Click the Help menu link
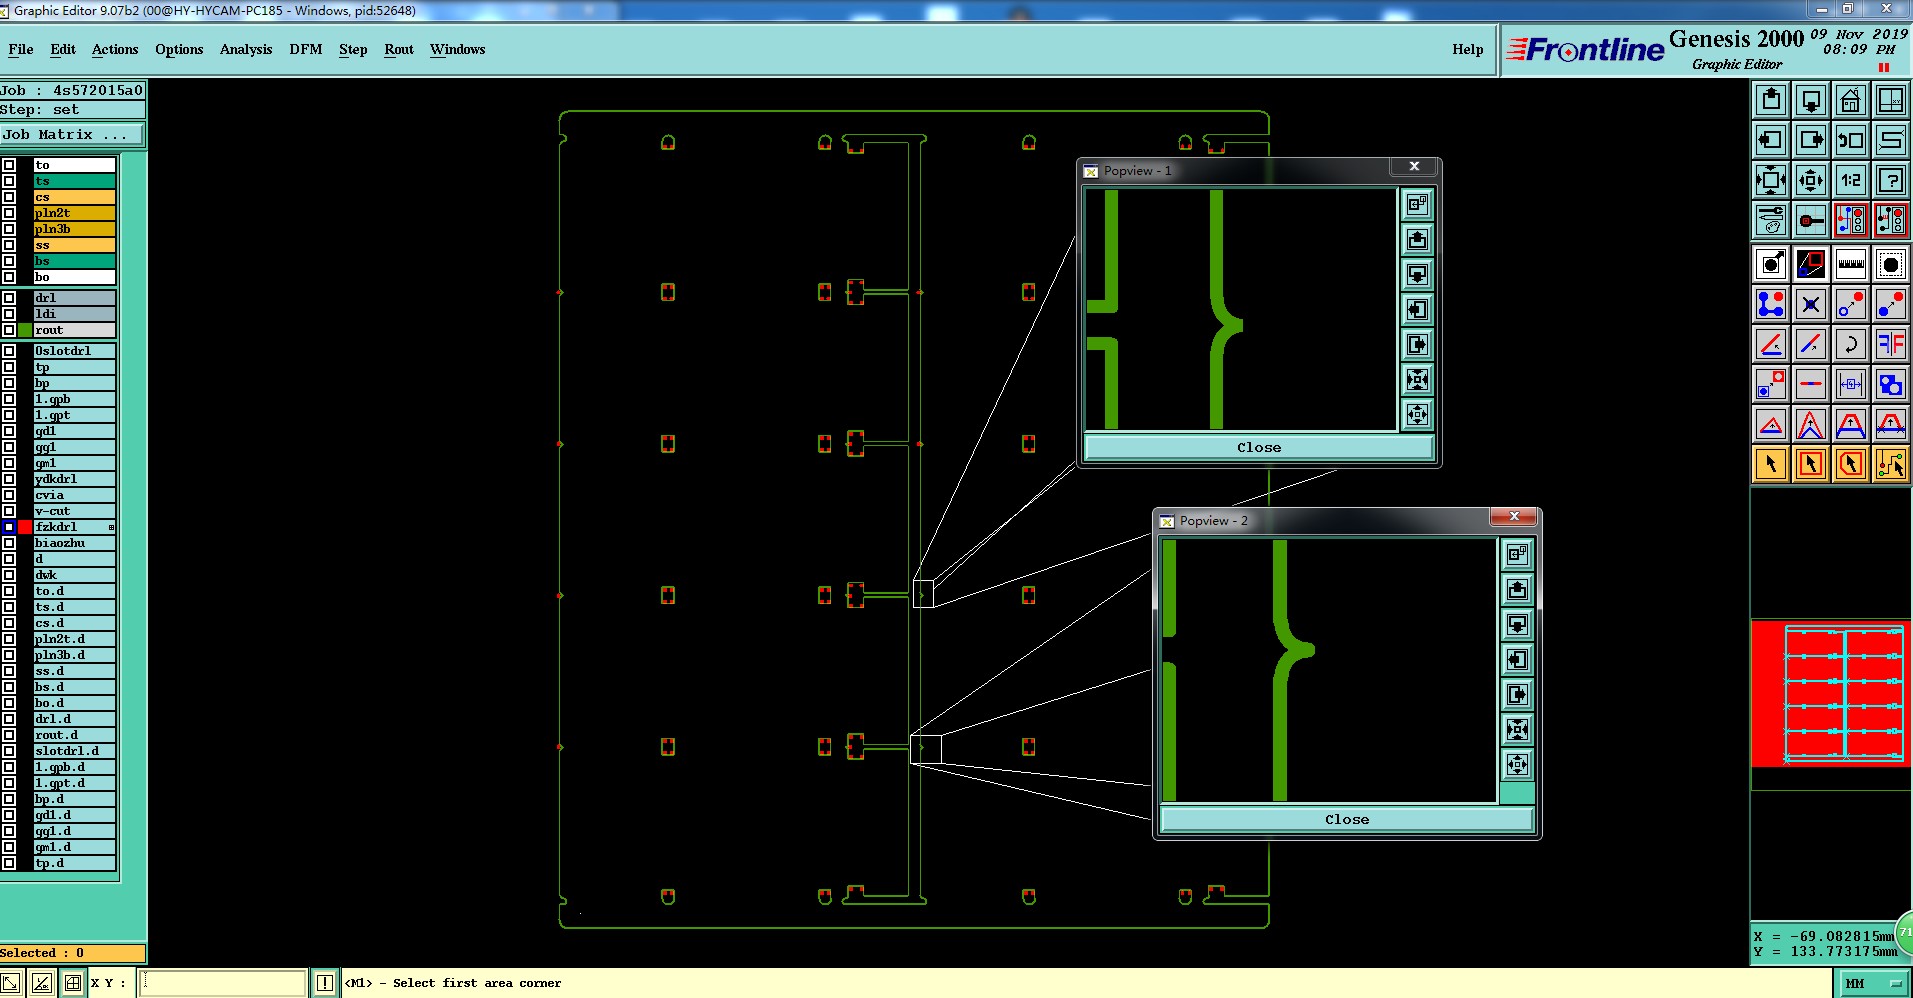 click(1468, 49)
